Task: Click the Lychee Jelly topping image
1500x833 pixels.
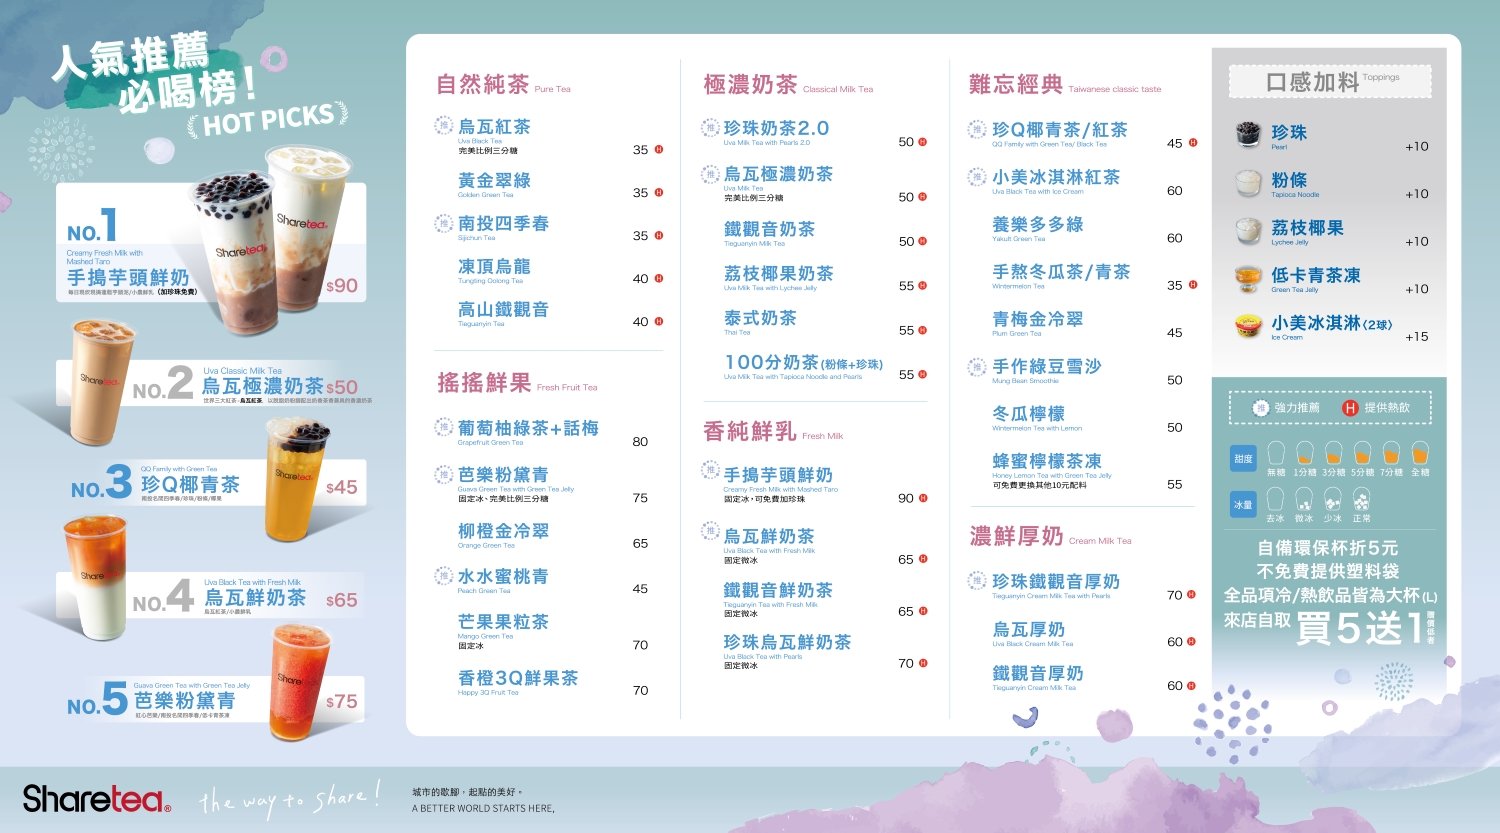Action: pyautogui.click(x=1248, y=231)
